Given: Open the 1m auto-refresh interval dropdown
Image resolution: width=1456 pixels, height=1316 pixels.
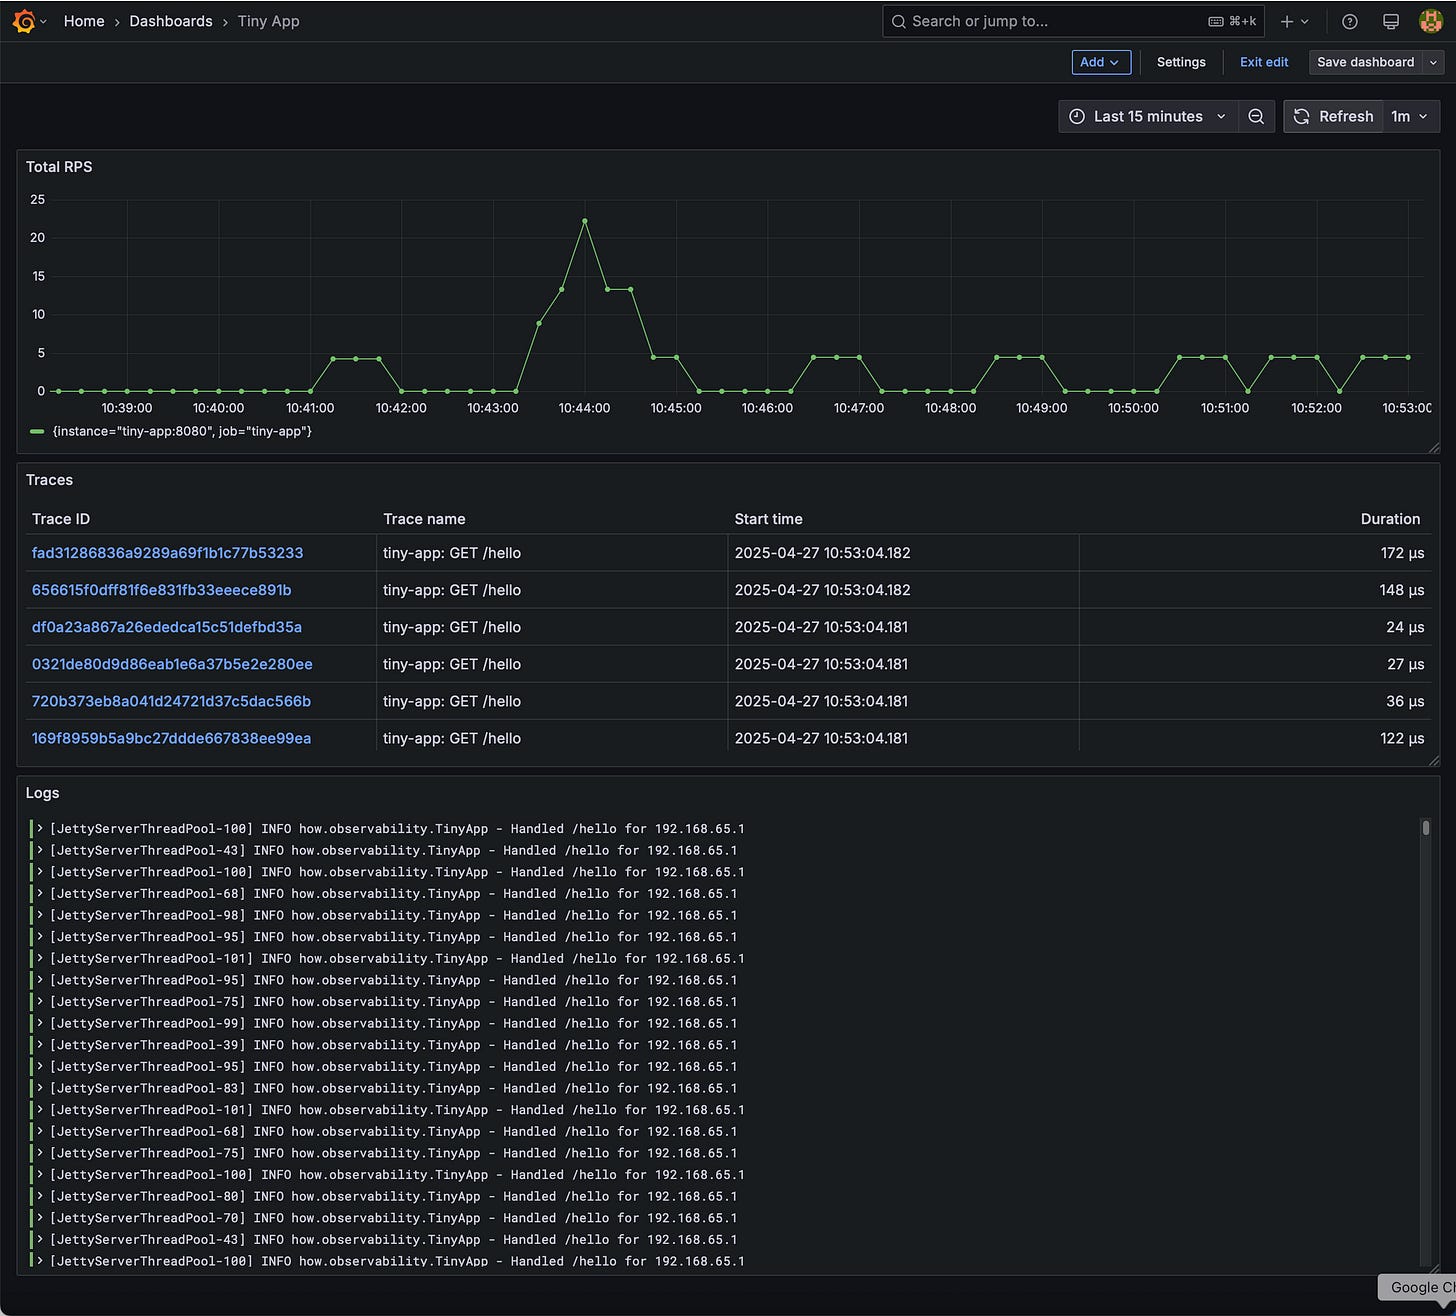Looking at the screenshot, I should pos(1410,116).
